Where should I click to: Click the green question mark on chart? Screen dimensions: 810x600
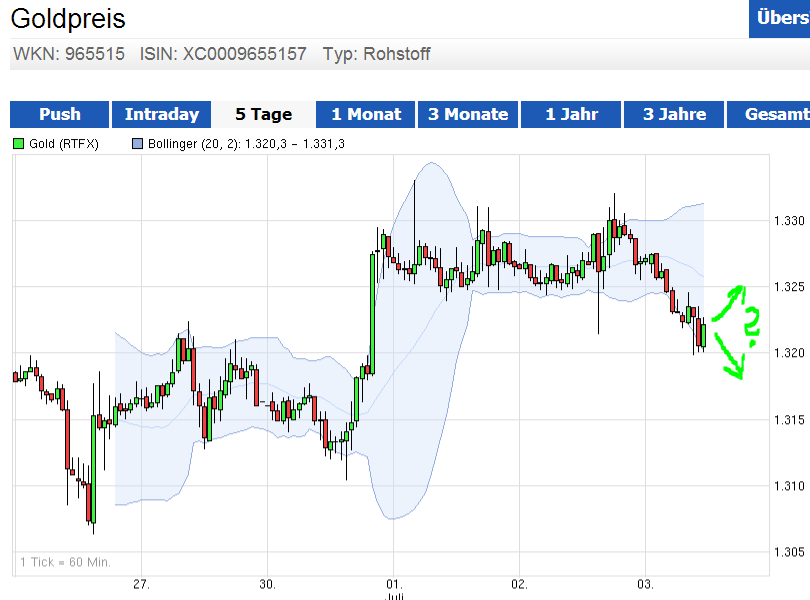[752, 320]
